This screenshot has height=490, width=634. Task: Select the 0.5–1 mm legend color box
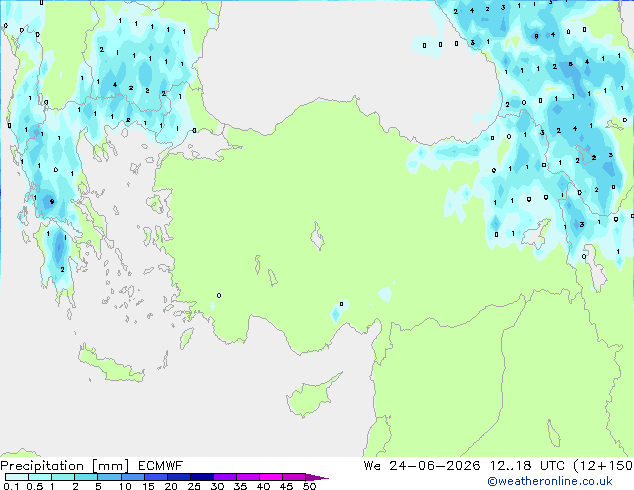pyautogui.click(x=40, y=477)
